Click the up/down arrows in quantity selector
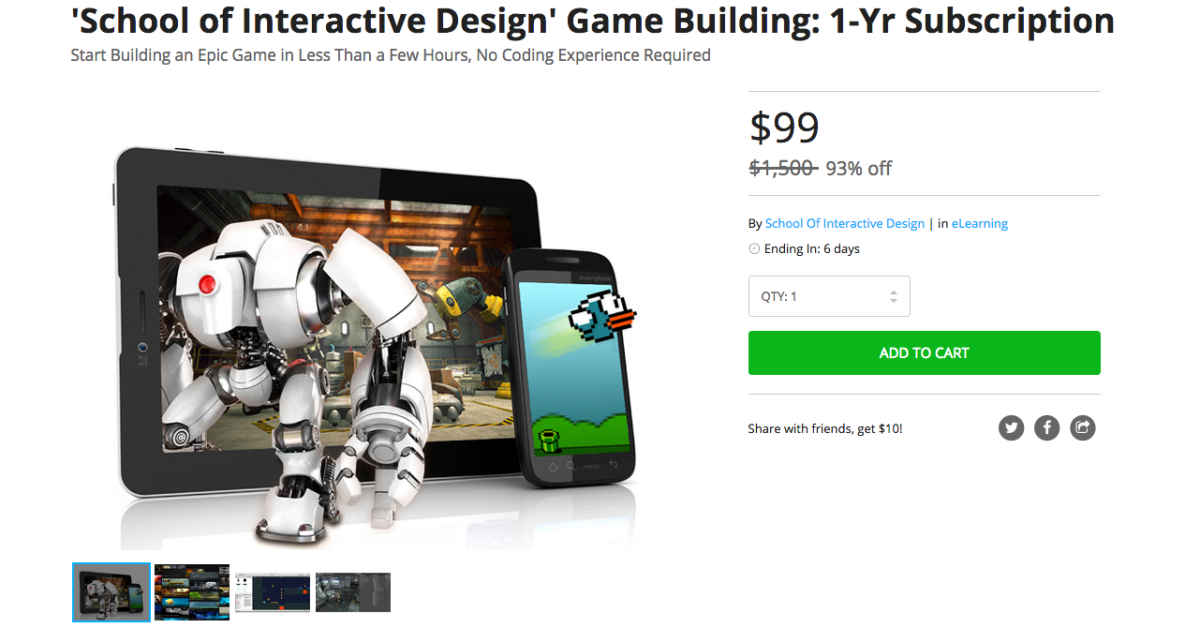Screen dimensions: 1200x628 [x=893, y=297]
